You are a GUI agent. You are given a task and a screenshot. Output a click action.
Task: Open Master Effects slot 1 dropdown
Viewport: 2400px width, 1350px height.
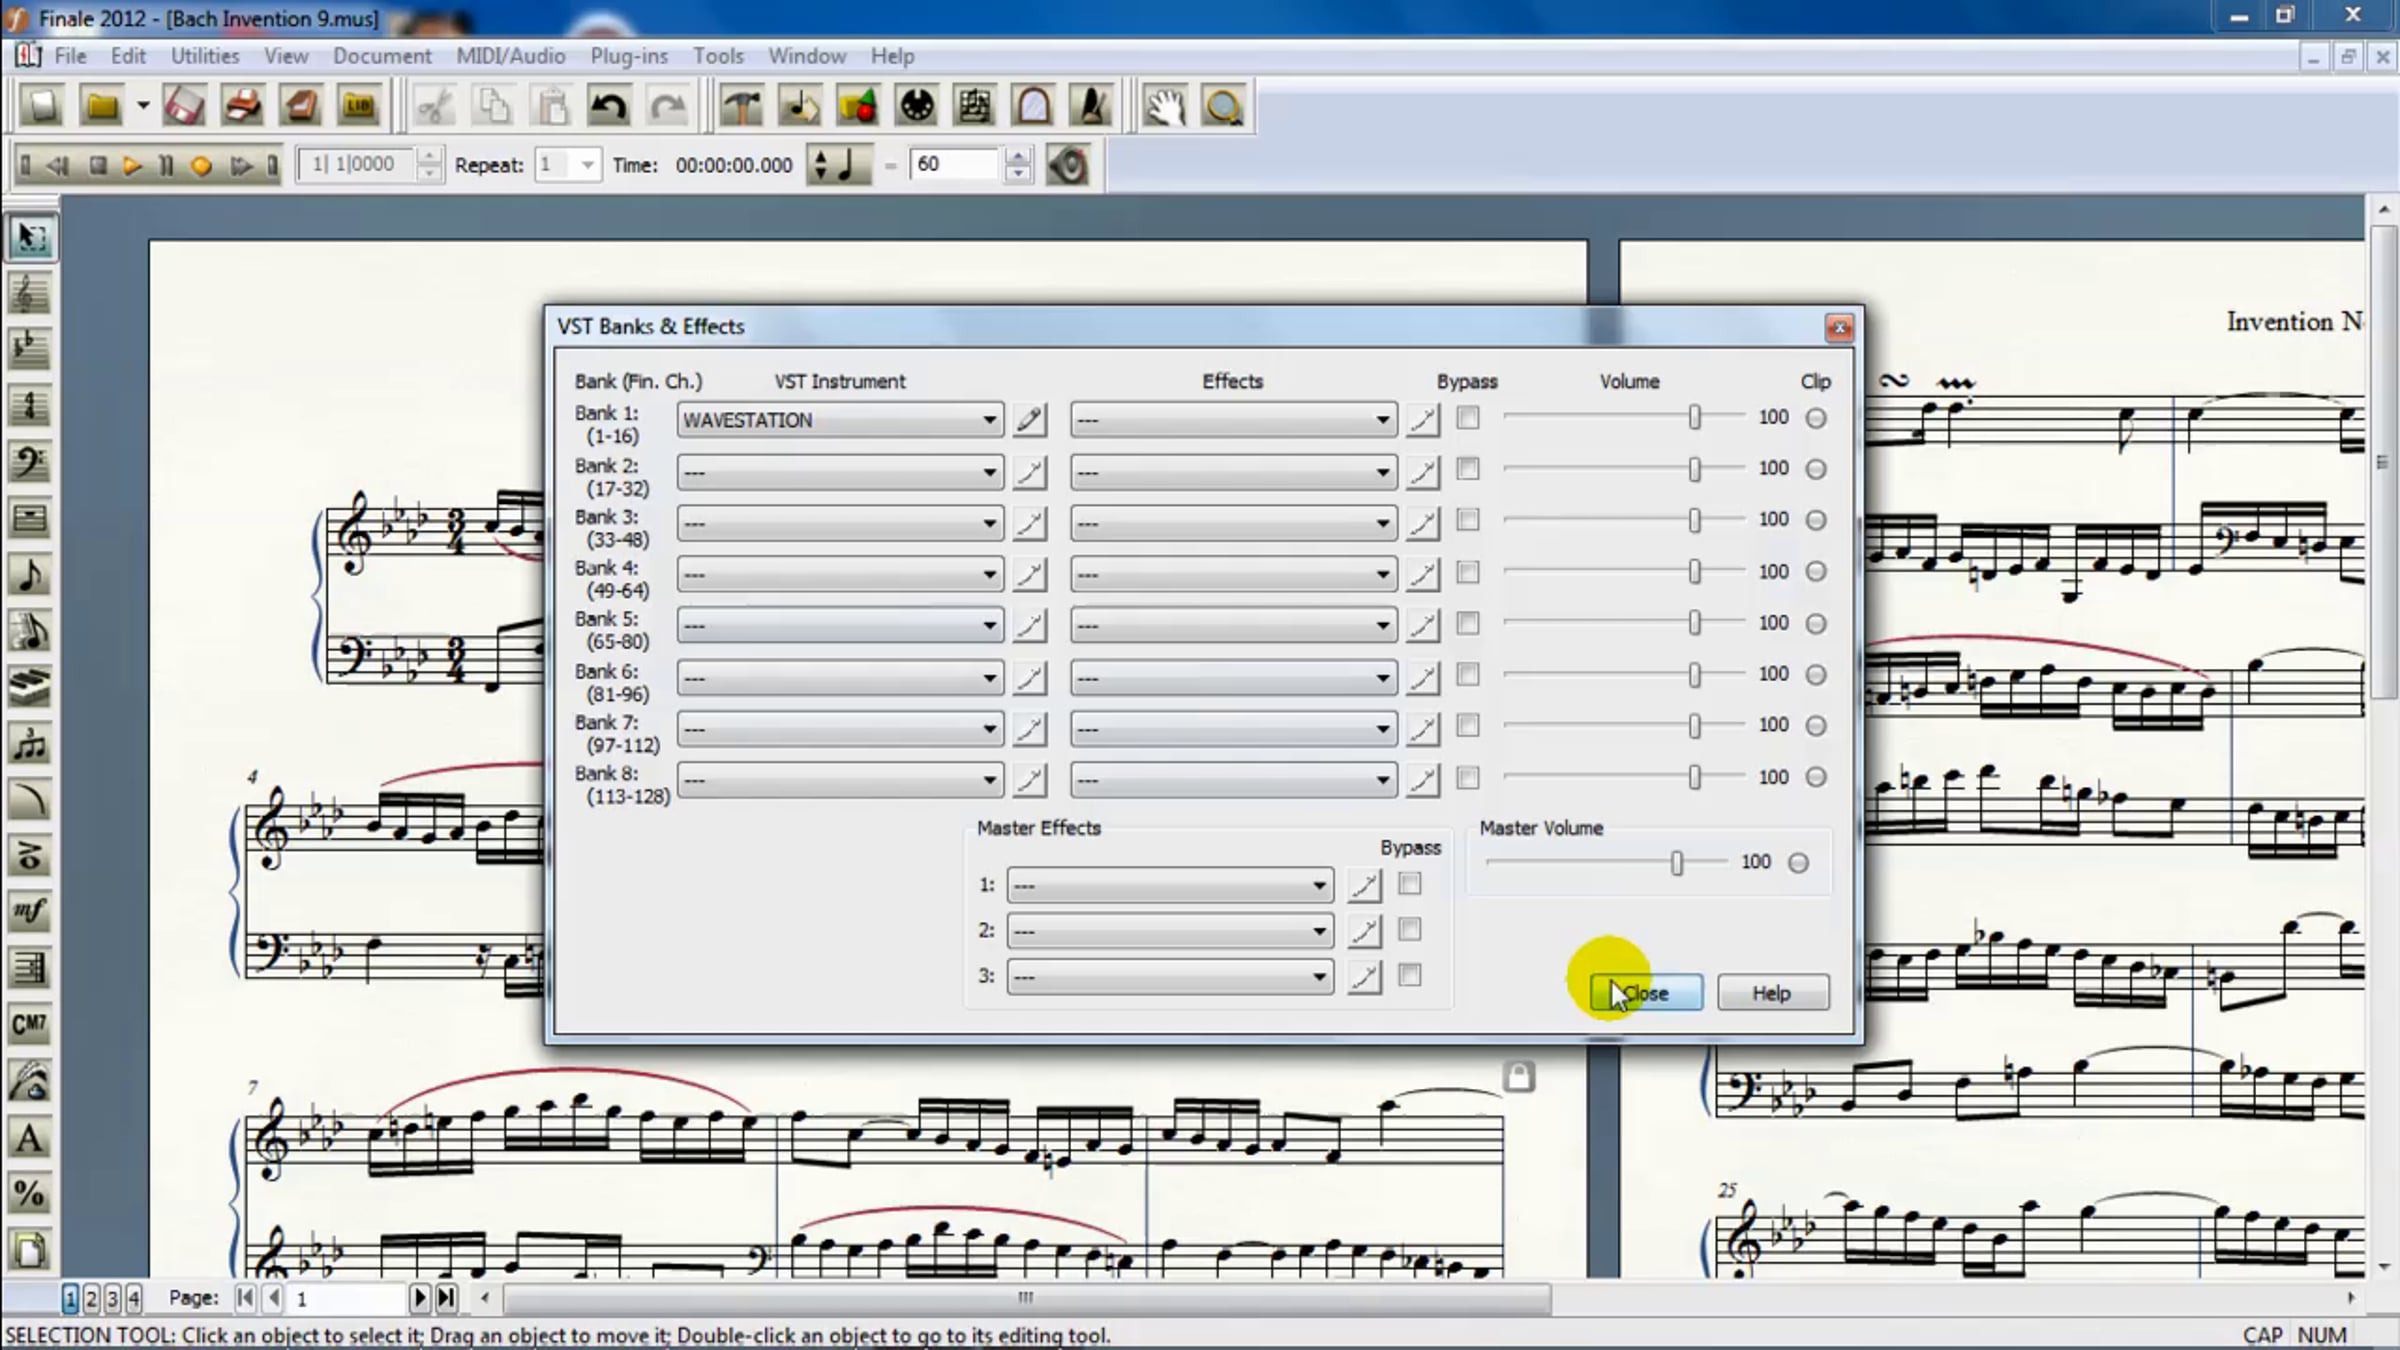(1318, 886)
